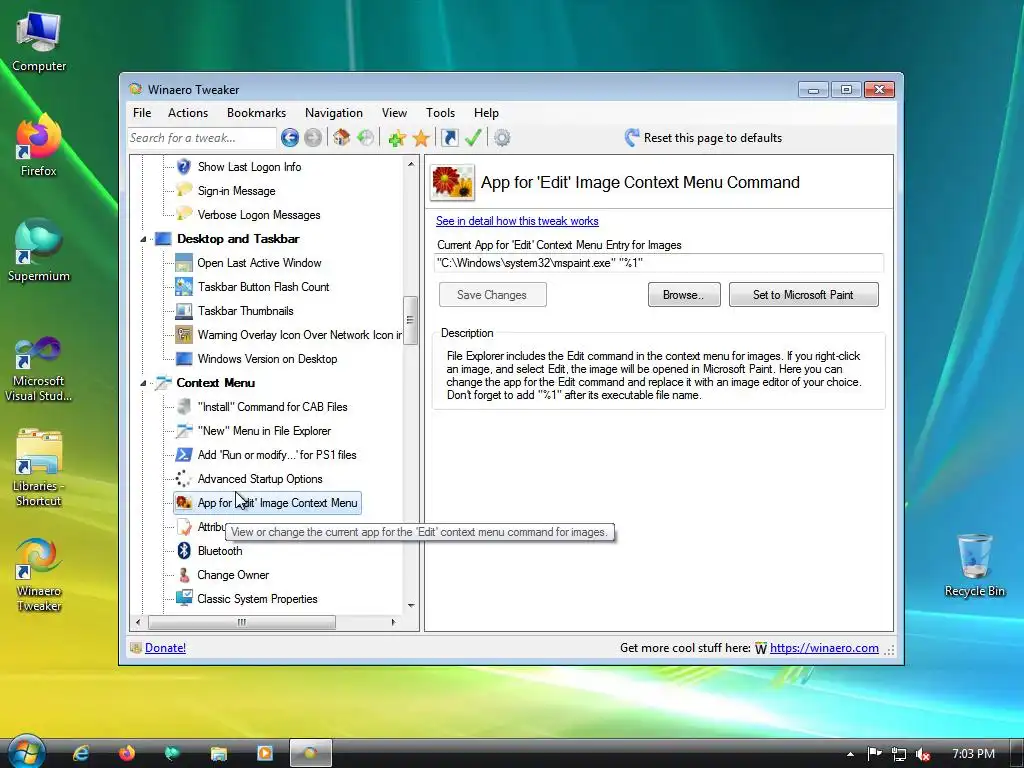The height and width of the screenshot is (768, 1024).
Task: Open the File menu
Action: coord(142,113)
